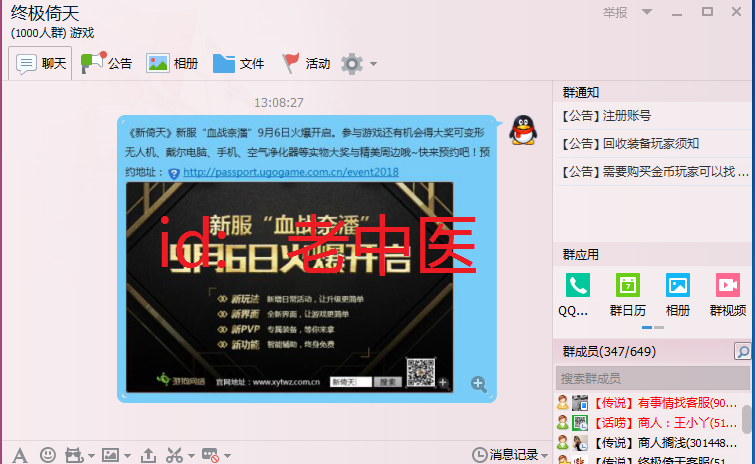755x464 pixels.
Task: Click the member list scrollbar
Action: tap(746, 420)
